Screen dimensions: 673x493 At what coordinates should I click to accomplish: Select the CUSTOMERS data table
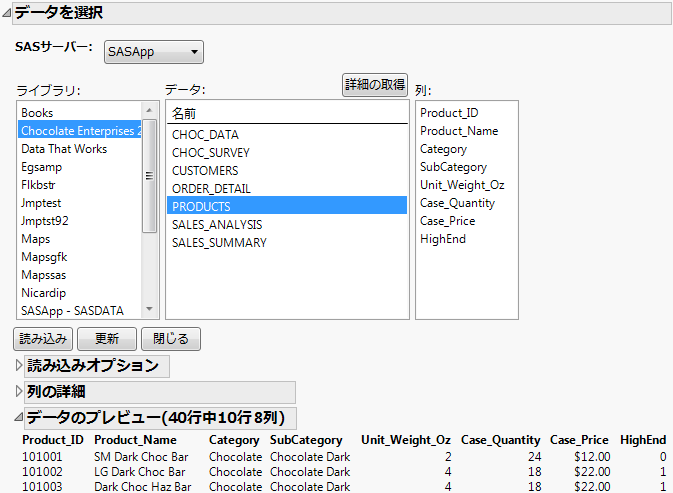coord(205,171)
